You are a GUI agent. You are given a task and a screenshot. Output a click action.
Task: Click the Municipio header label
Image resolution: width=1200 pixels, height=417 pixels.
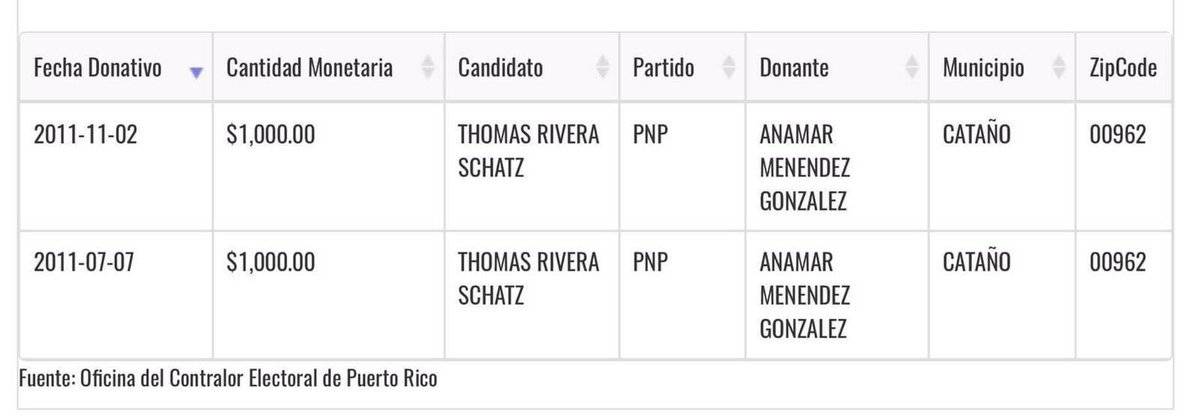coord(984,68)
